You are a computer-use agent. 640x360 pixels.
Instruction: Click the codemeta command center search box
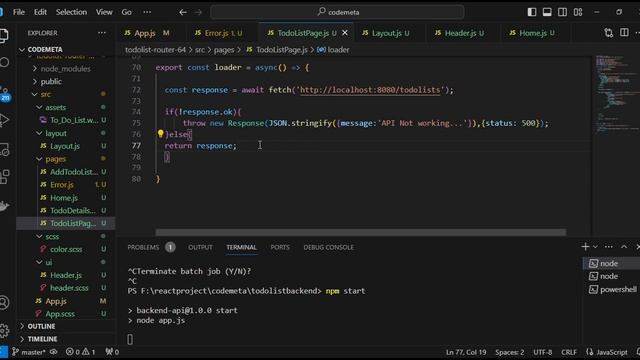click(338, 12)
